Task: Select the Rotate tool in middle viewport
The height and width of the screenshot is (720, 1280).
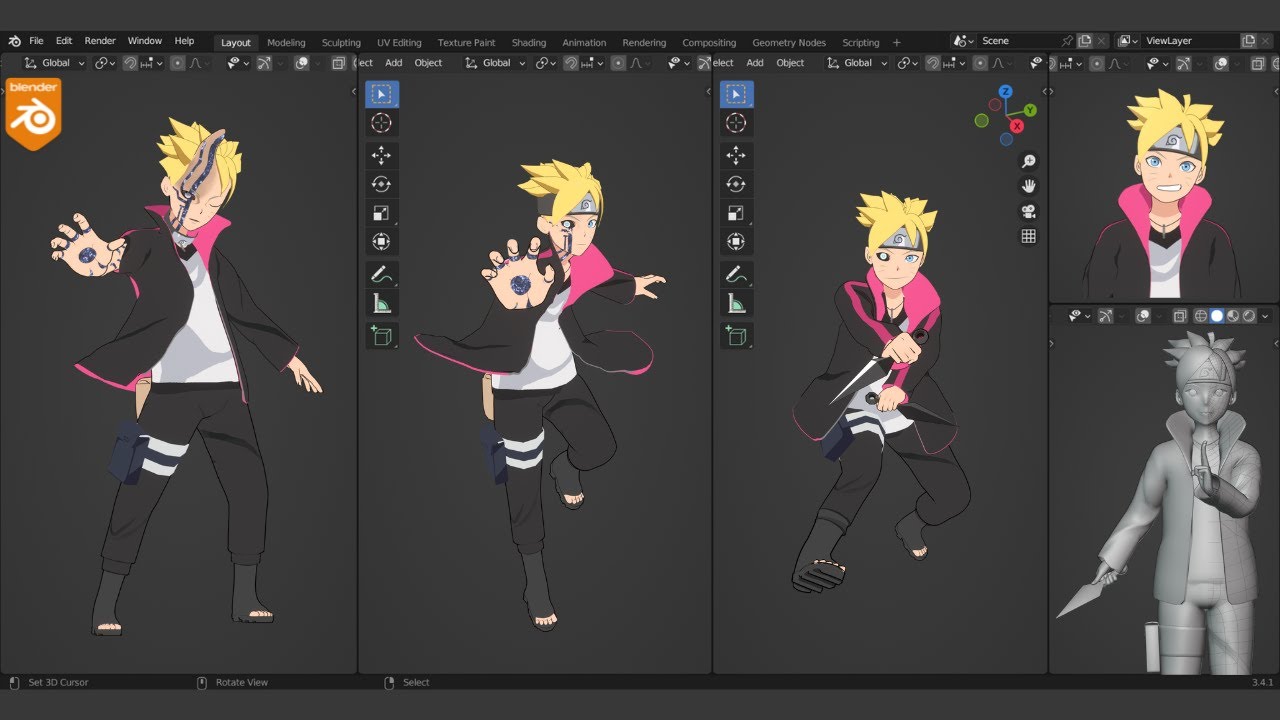Action: click(x=381, y=184)
